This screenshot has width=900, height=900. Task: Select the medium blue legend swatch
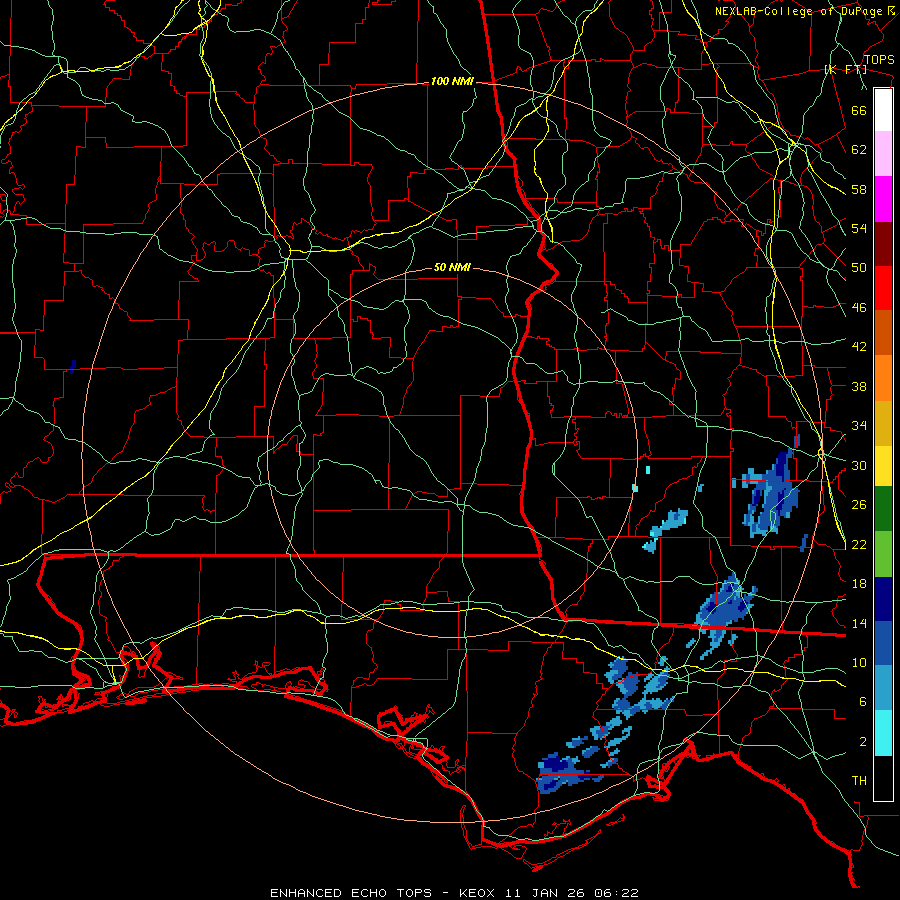click(x=883, y=643)
